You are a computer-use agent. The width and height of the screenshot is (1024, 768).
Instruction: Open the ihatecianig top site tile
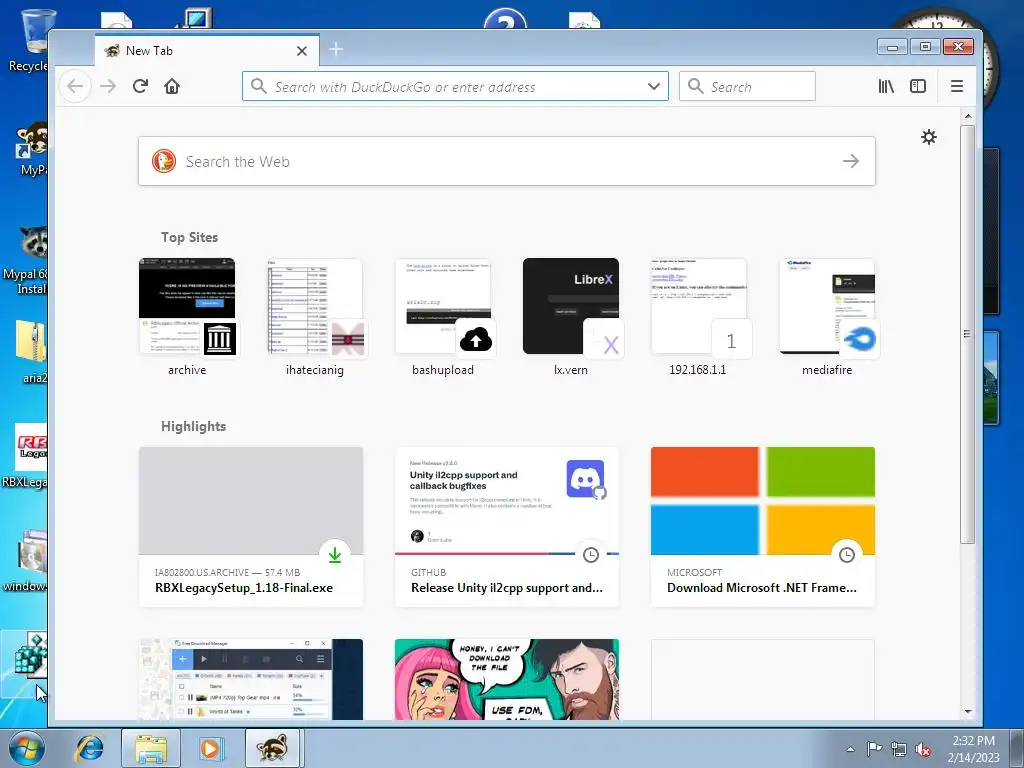(x=315, y=317)
